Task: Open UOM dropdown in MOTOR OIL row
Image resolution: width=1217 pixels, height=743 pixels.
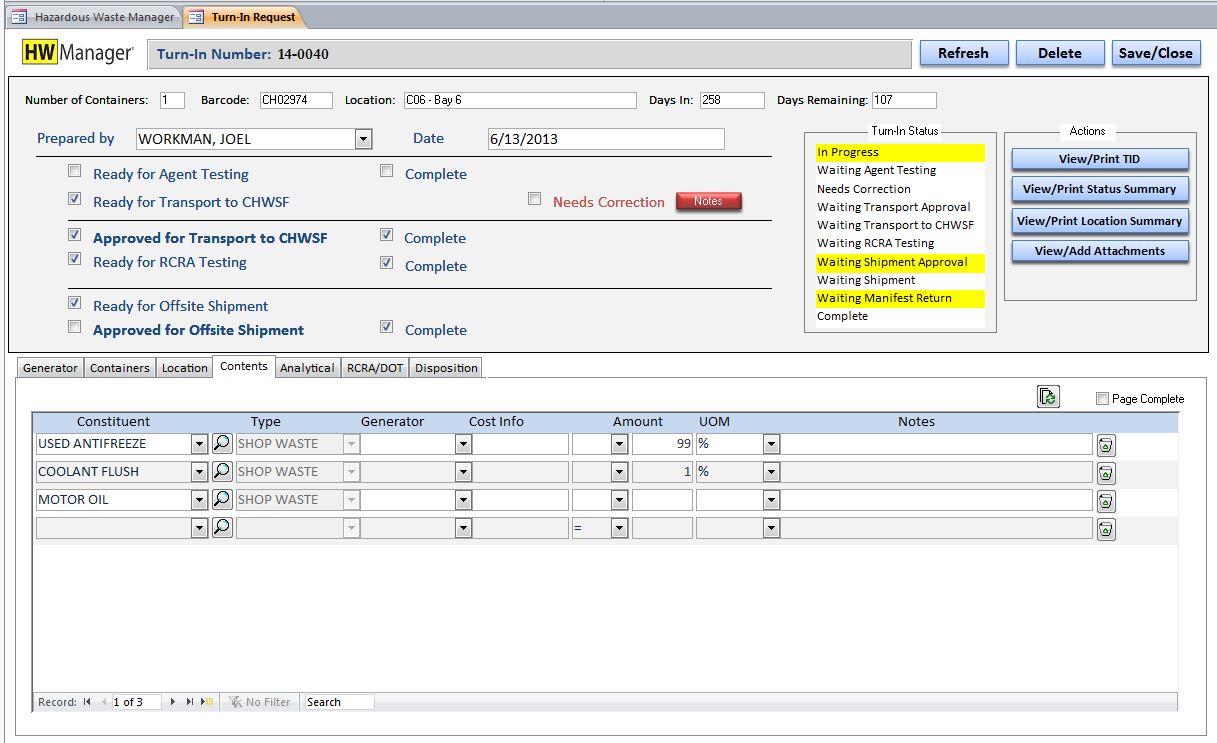Action: (771, 500)
